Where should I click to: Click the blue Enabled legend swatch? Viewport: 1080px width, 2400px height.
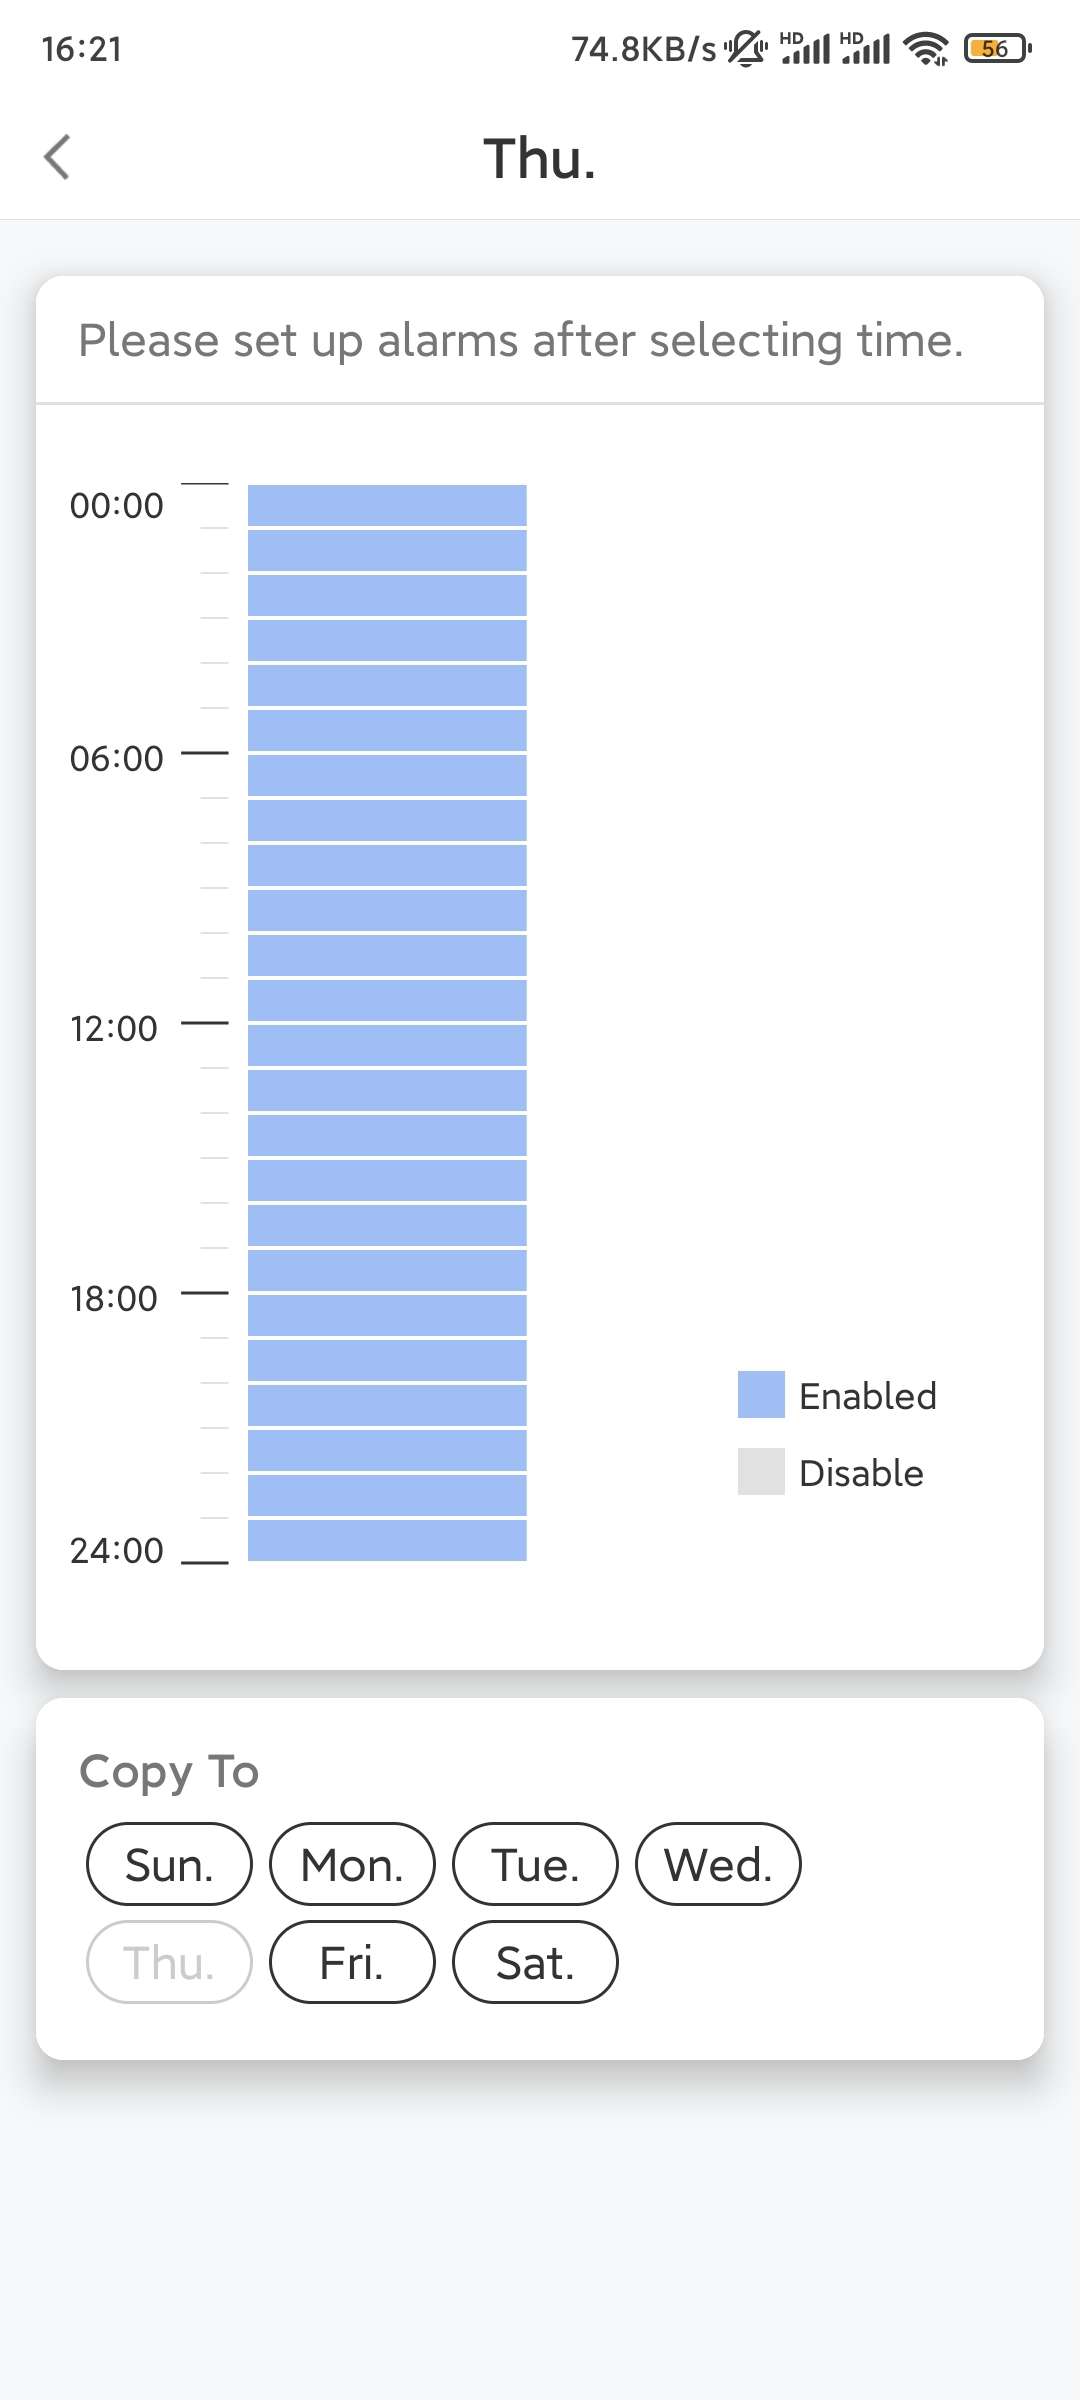[761, 1395]
